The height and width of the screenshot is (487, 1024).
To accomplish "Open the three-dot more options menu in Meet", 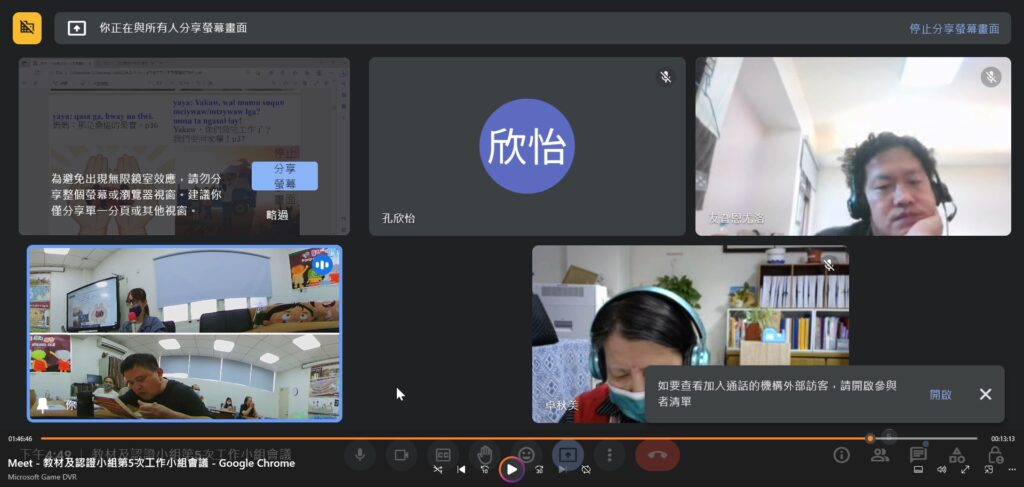I will click(x=609, y=455).
